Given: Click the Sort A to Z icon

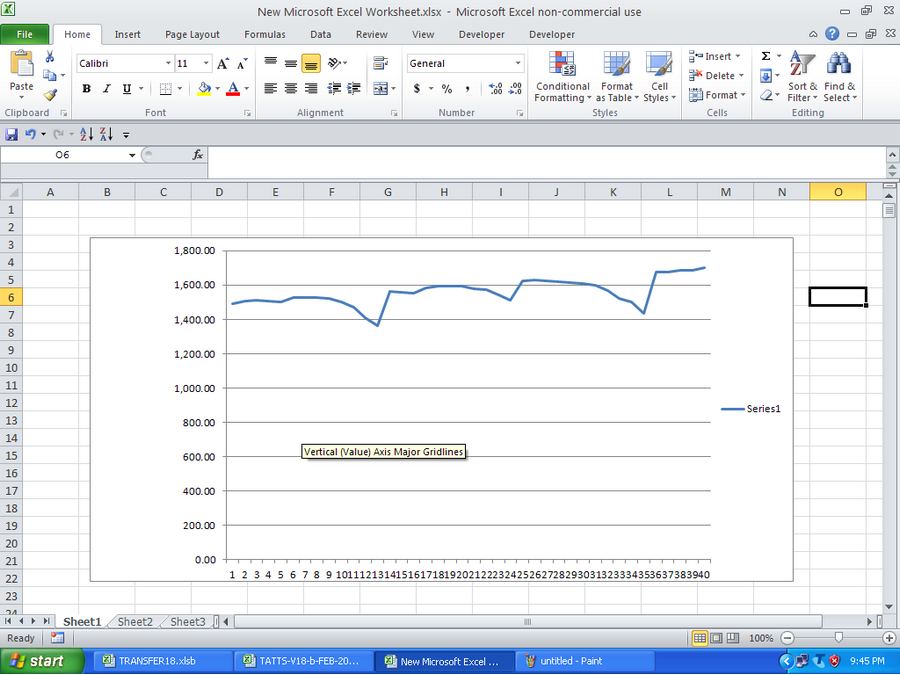Looking at the screenshot, I should [x=86, y=134].
